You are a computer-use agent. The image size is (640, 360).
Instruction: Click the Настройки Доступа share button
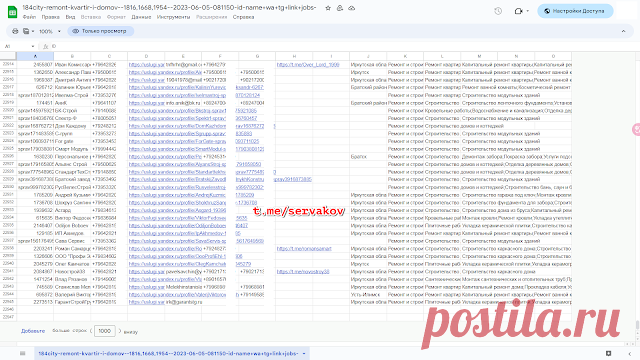[575, 11]
